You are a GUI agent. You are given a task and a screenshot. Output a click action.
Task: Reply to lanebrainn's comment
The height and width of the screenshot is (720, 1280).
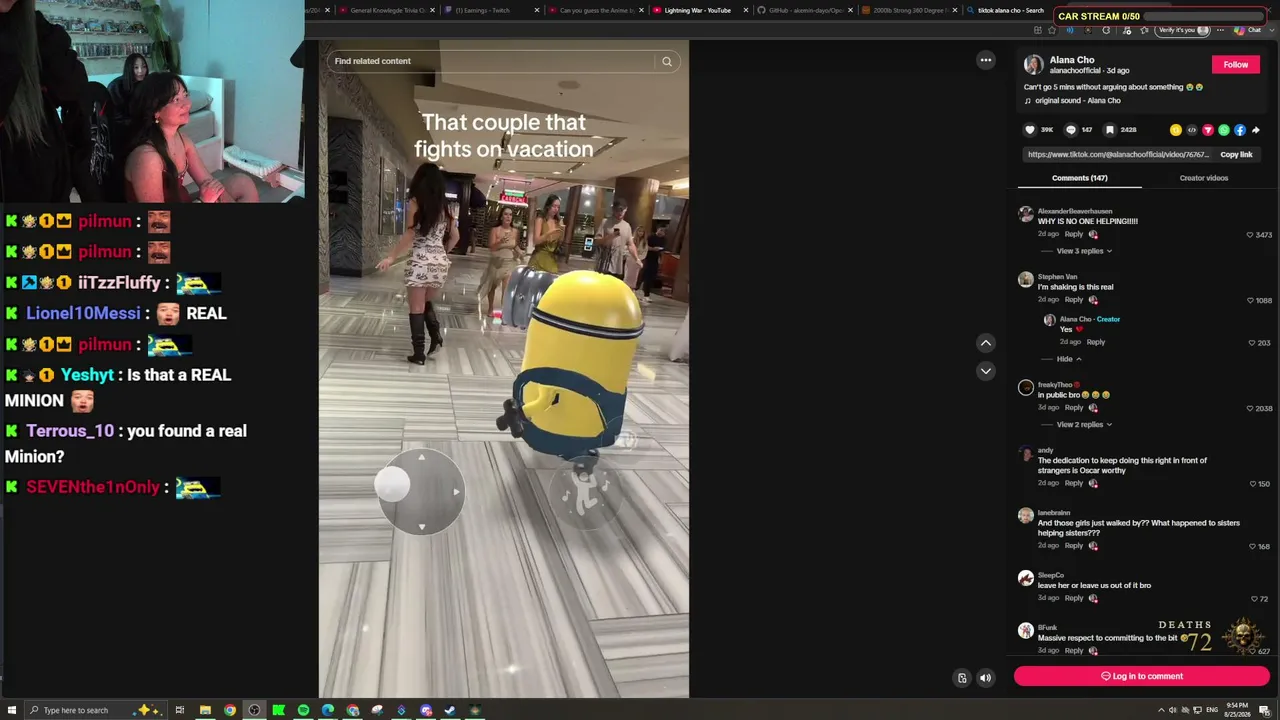pyautogui.click(x=1074, y=546)
